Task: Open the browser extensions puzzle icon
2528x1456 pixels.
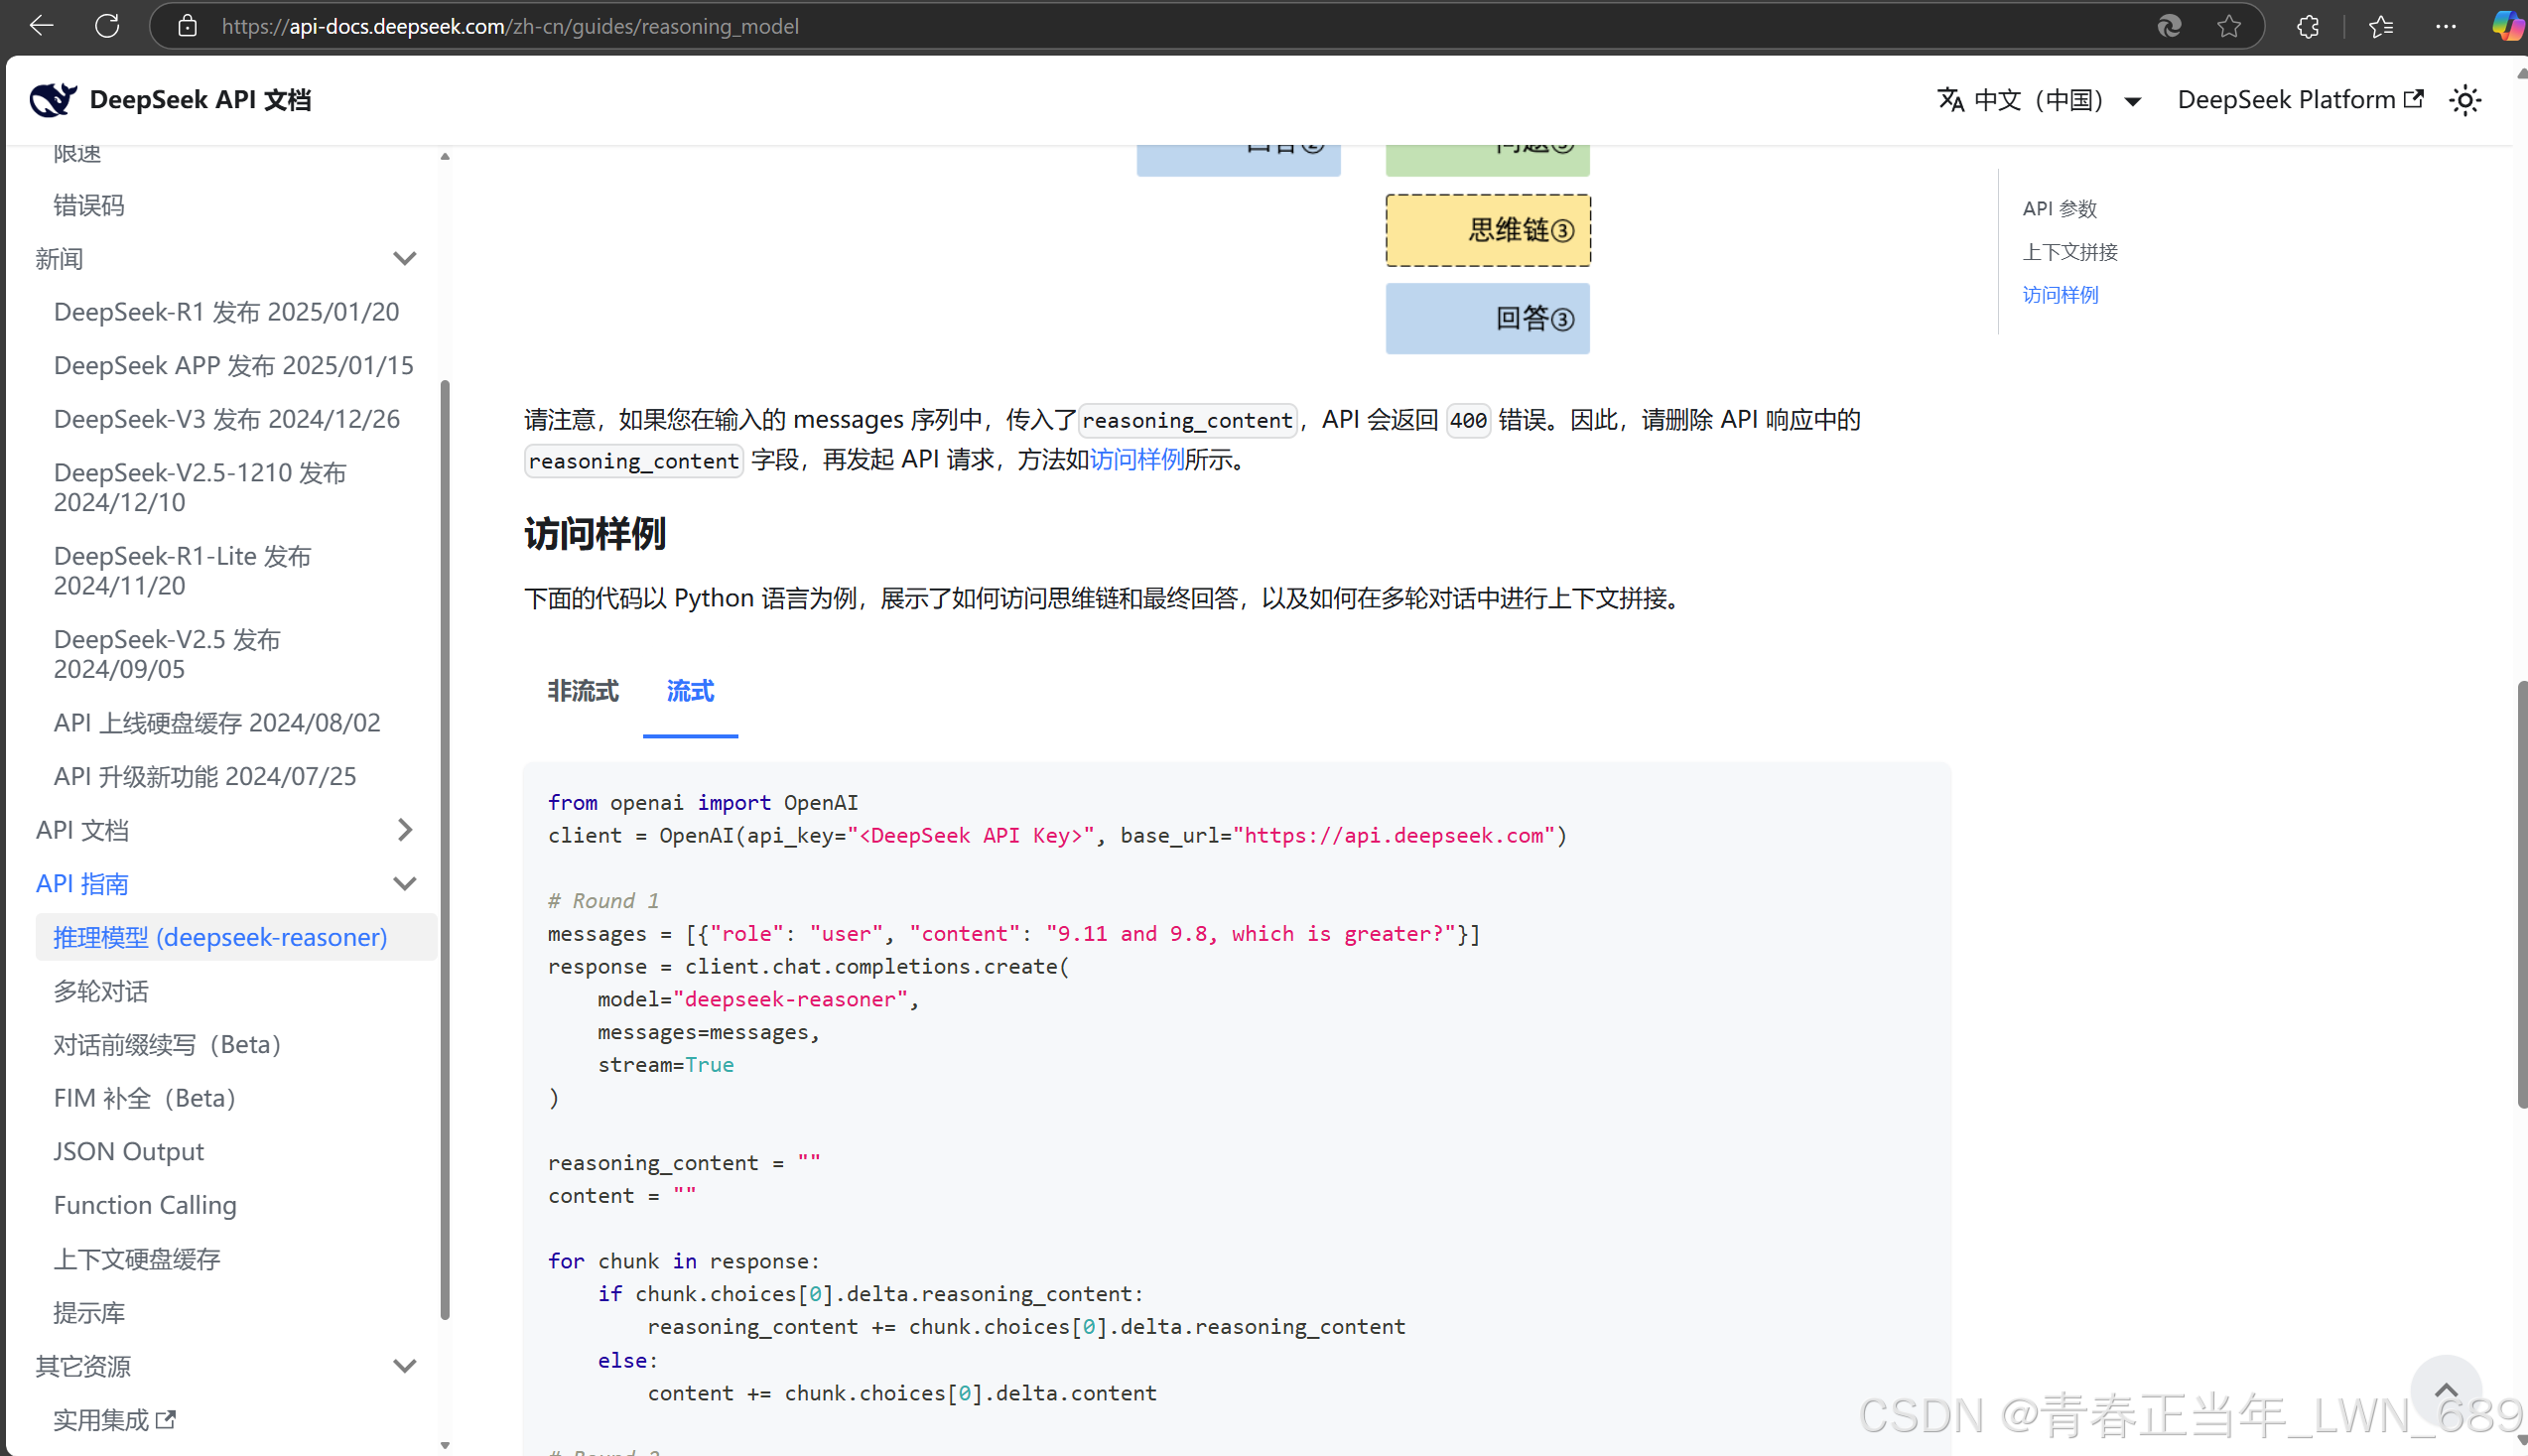Action: click(x=2307, y=26)
